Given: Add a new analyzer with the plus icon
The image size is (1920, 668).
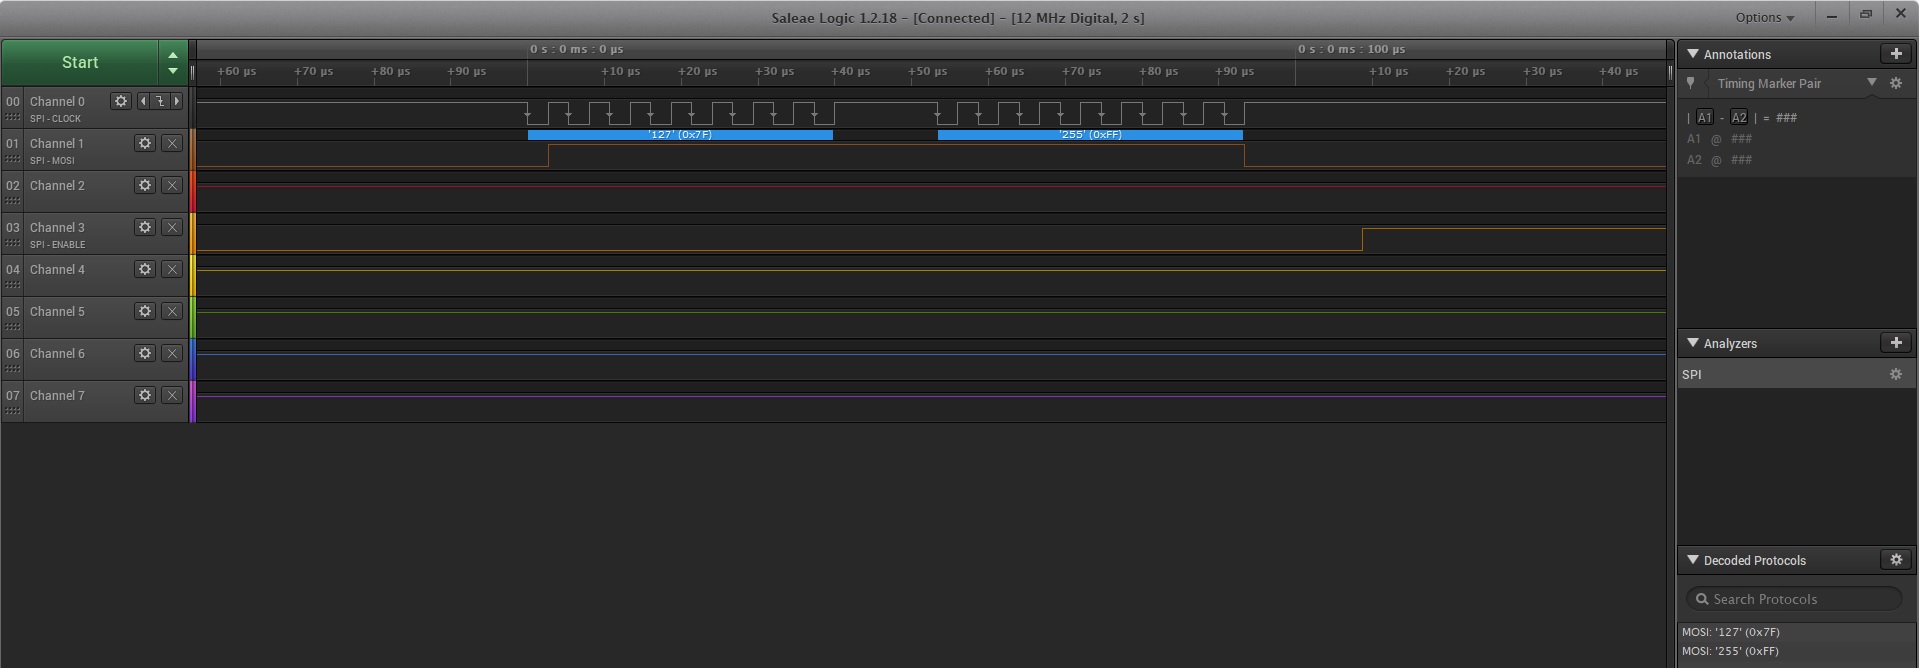Looking at the screenshot, I should (x=1896, y=343).
